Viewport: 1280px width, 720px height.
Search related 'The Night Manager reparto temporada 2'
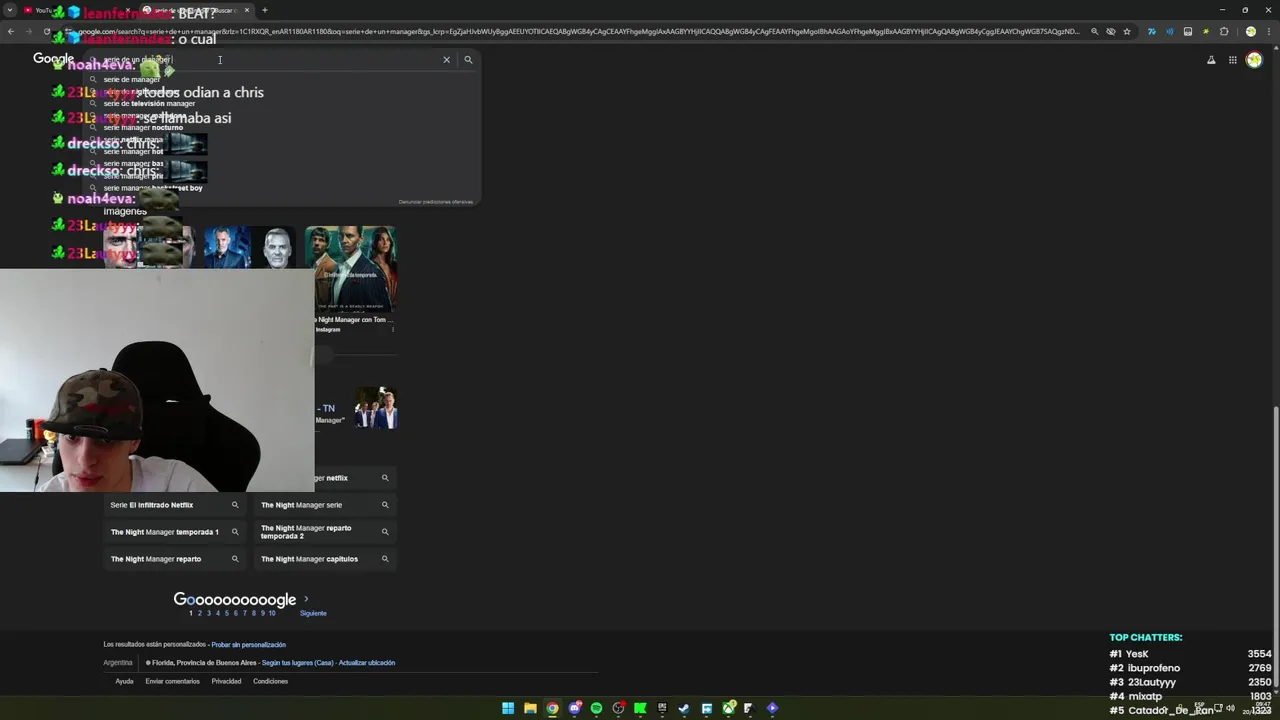(x=325, y=532)
